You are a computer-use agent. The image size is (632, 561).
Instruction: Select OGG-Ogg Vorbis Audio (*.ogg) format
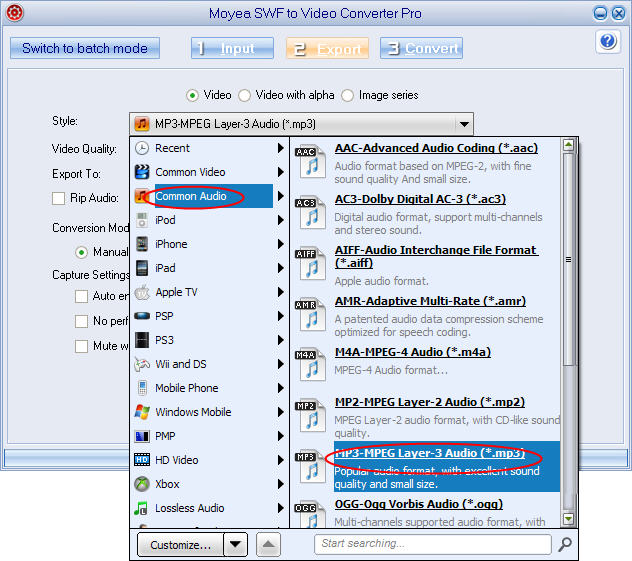click(x=419, y=504)
